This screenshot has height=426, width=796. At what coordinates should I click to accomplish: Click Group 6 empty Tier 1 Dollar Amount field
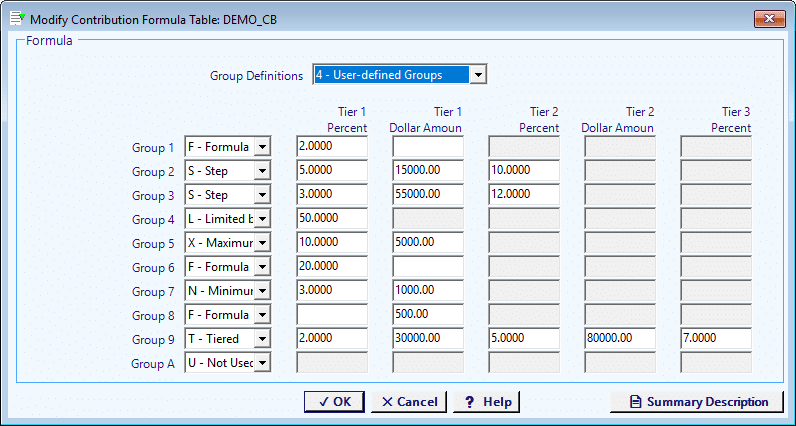coord(428,267)
